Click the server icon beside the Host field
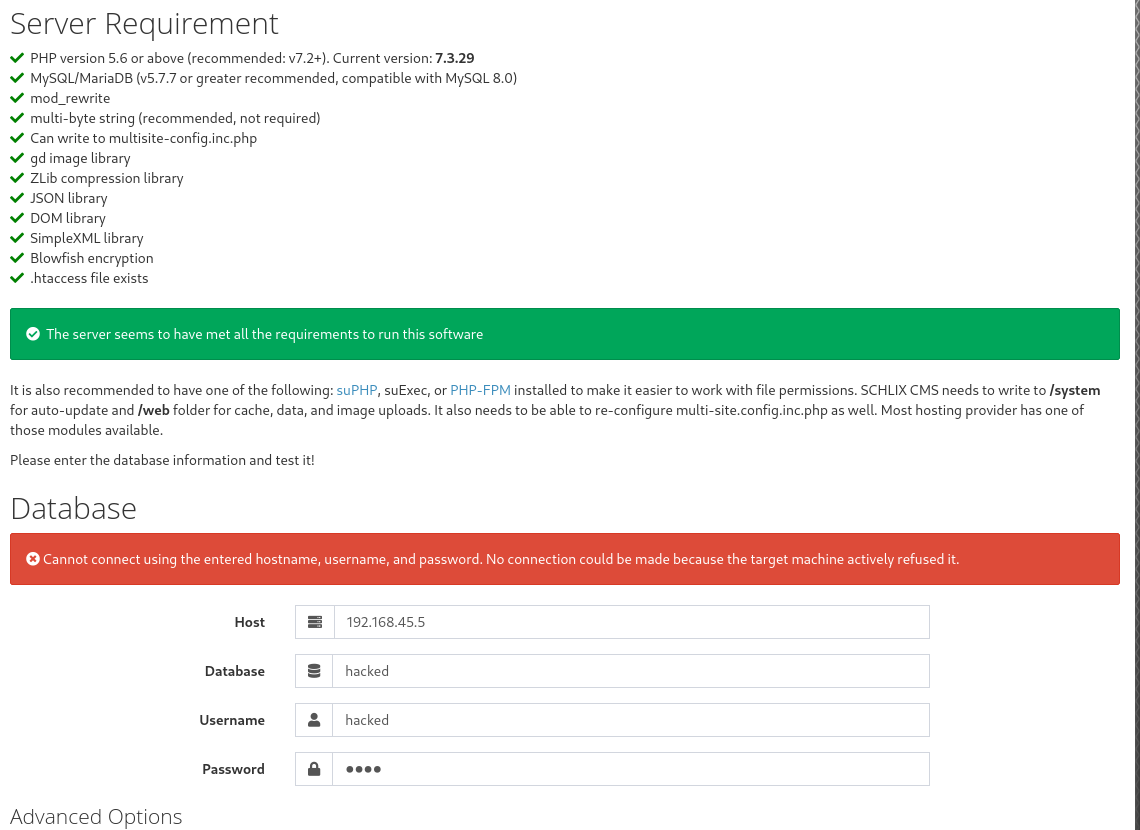 [x=314, y=622]
